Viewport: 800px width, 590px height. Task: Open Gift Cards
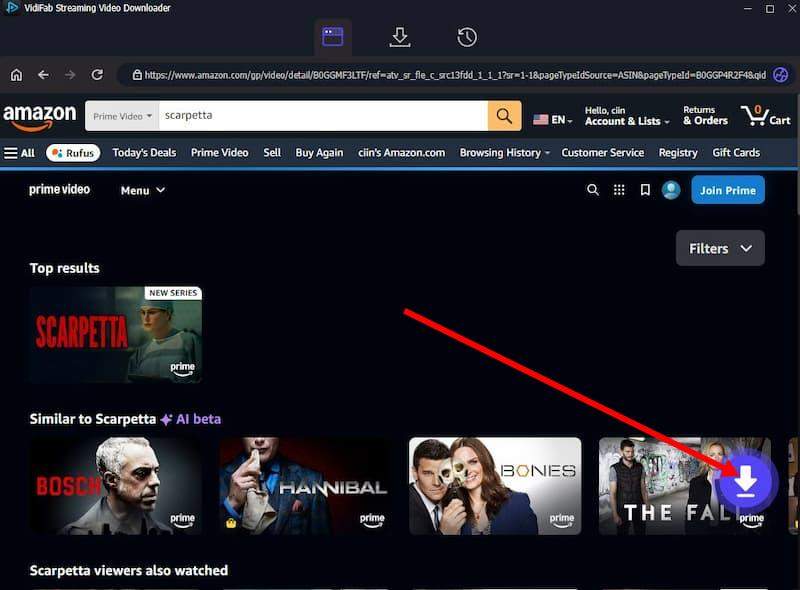point(736,153)
